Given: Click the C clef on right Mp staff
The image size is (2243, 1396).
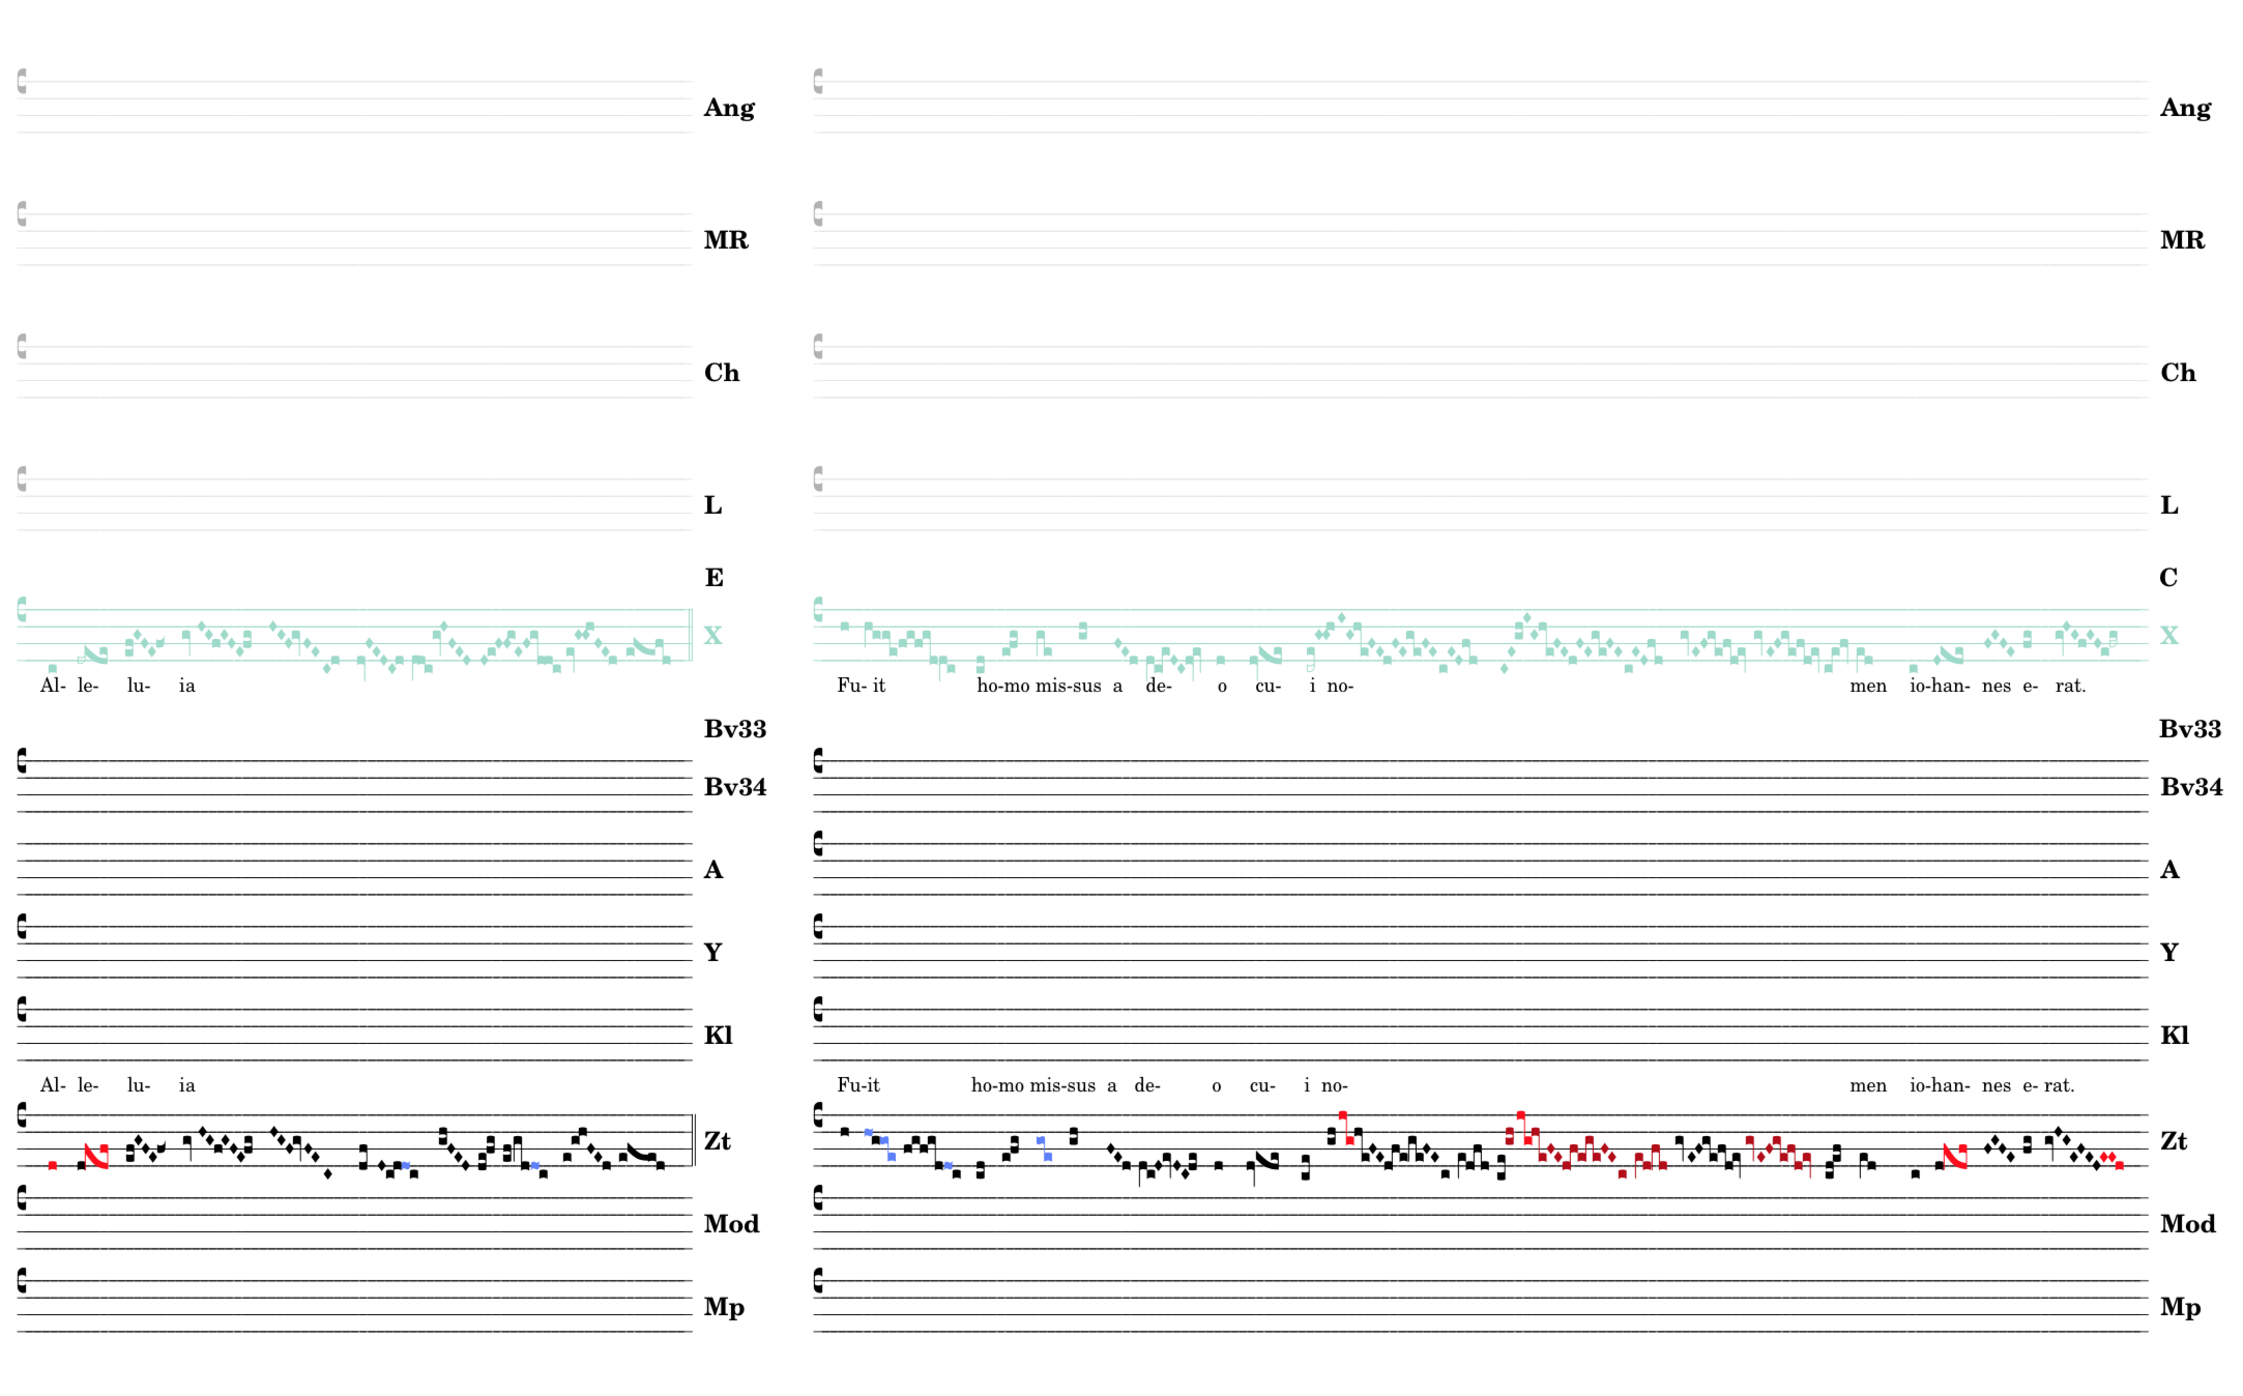Looking at the screenshot, I should 818,1279.
